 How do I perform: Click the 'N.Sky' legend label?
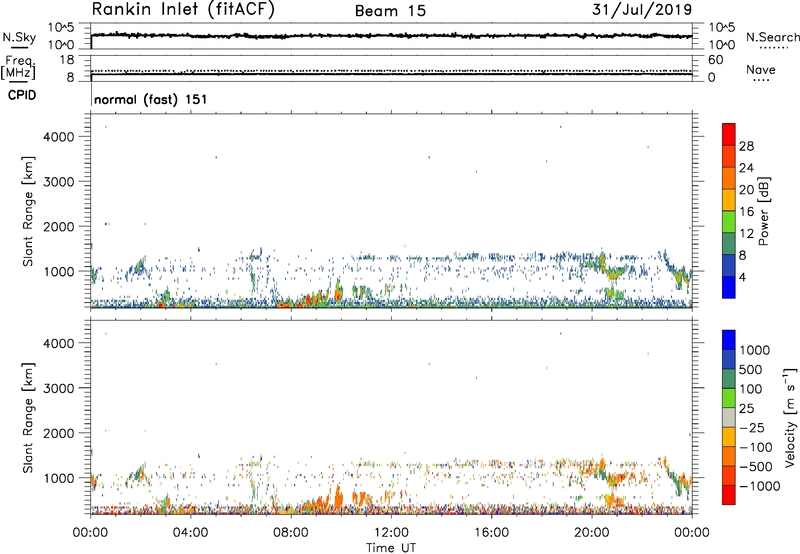(19, 37)
